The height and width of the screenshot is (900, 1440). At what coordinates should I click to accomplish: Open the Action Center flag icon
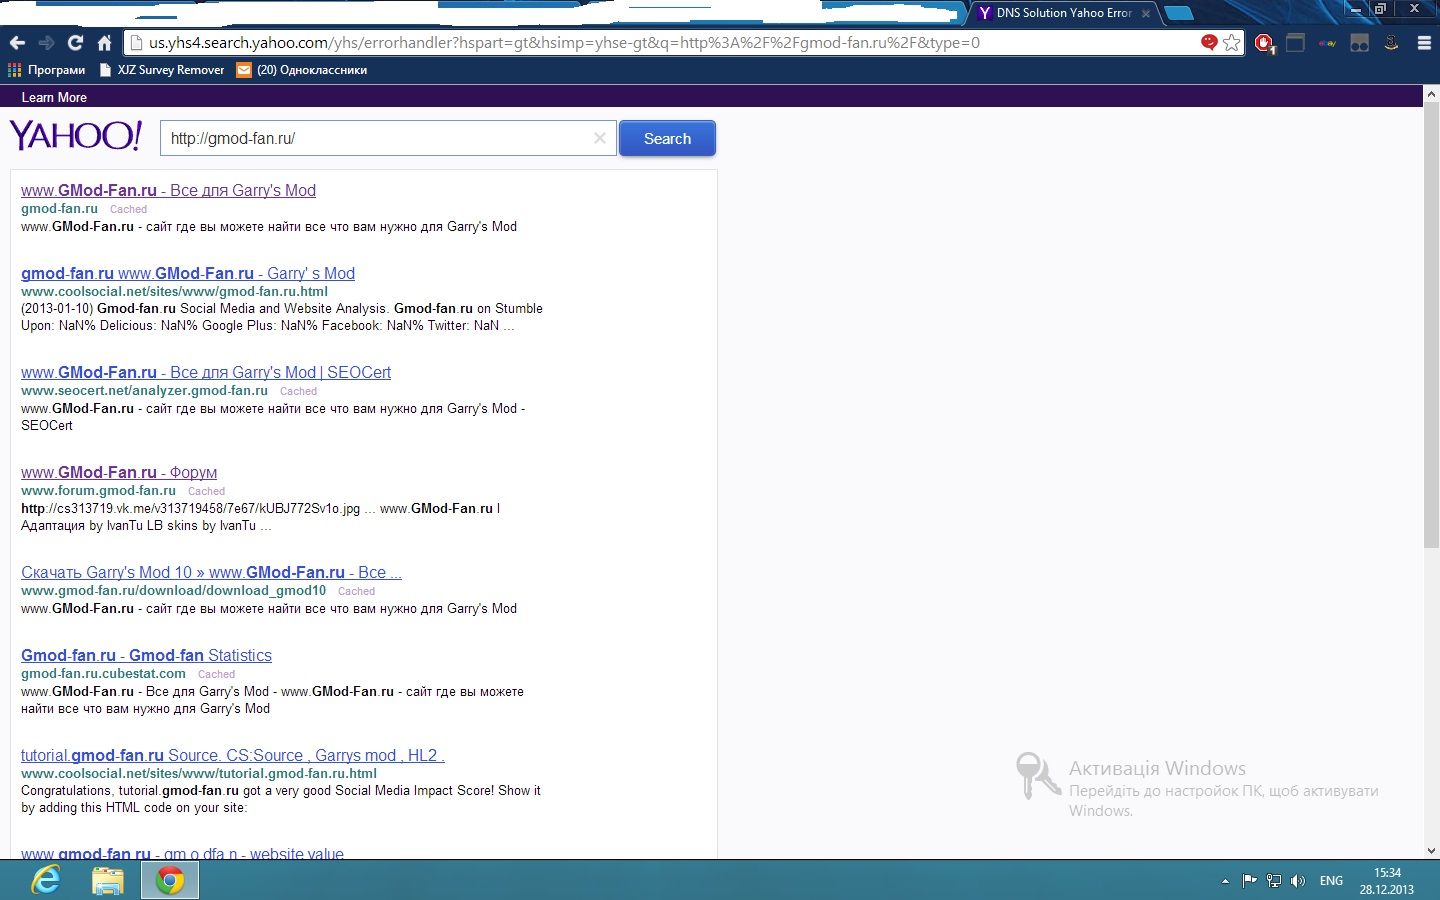tap(1249, 881)
